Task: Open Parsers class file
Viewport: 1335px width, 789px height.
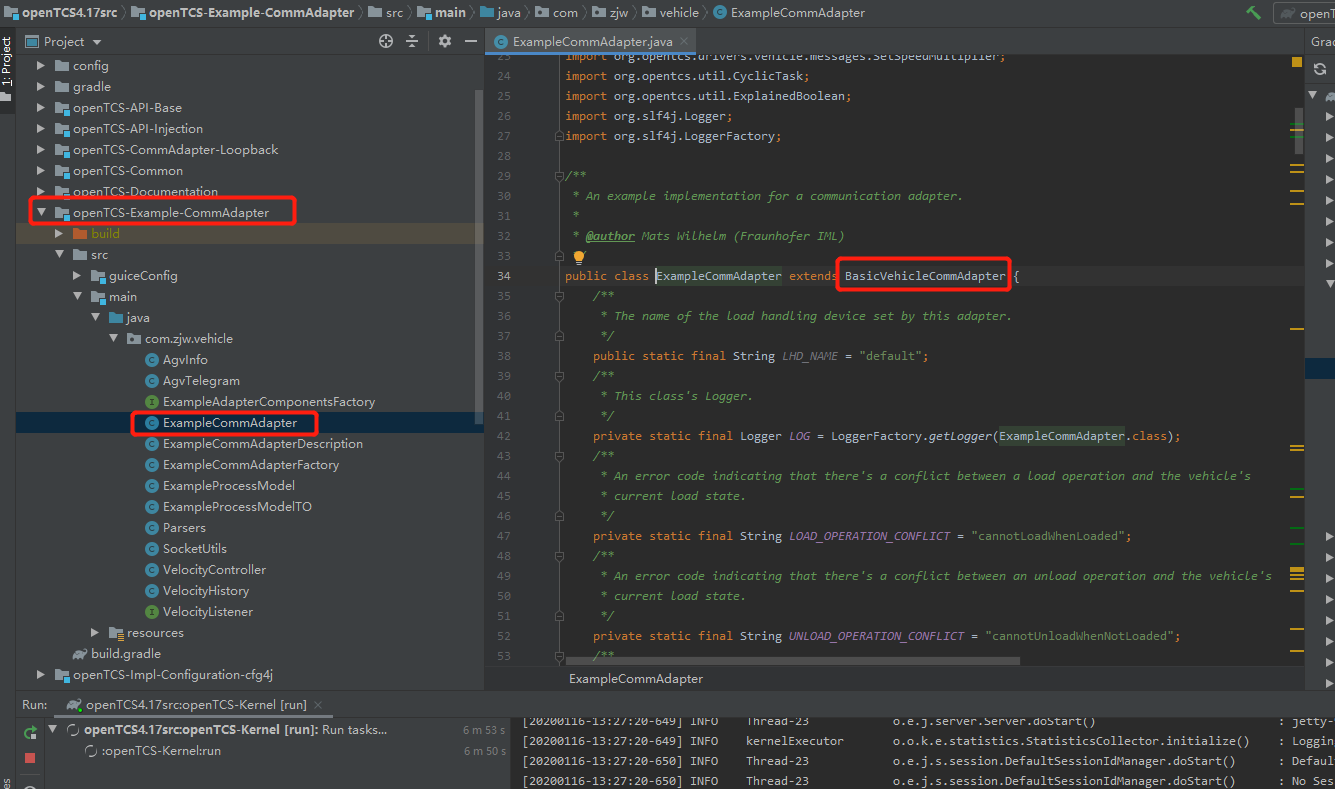Action: (x=184, y=527)
